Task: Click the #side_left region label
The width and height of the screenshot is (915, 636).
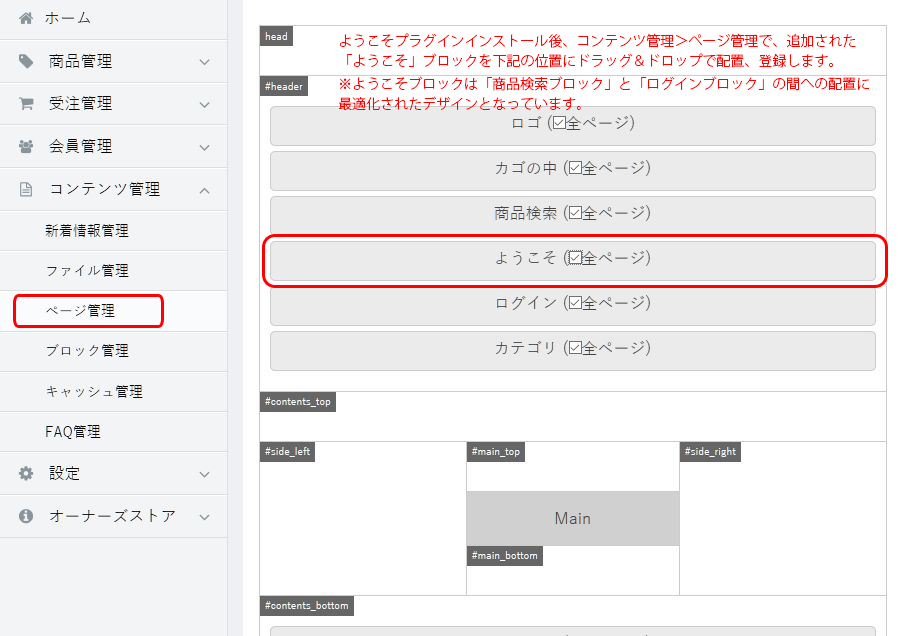Action: pos(287,452)
